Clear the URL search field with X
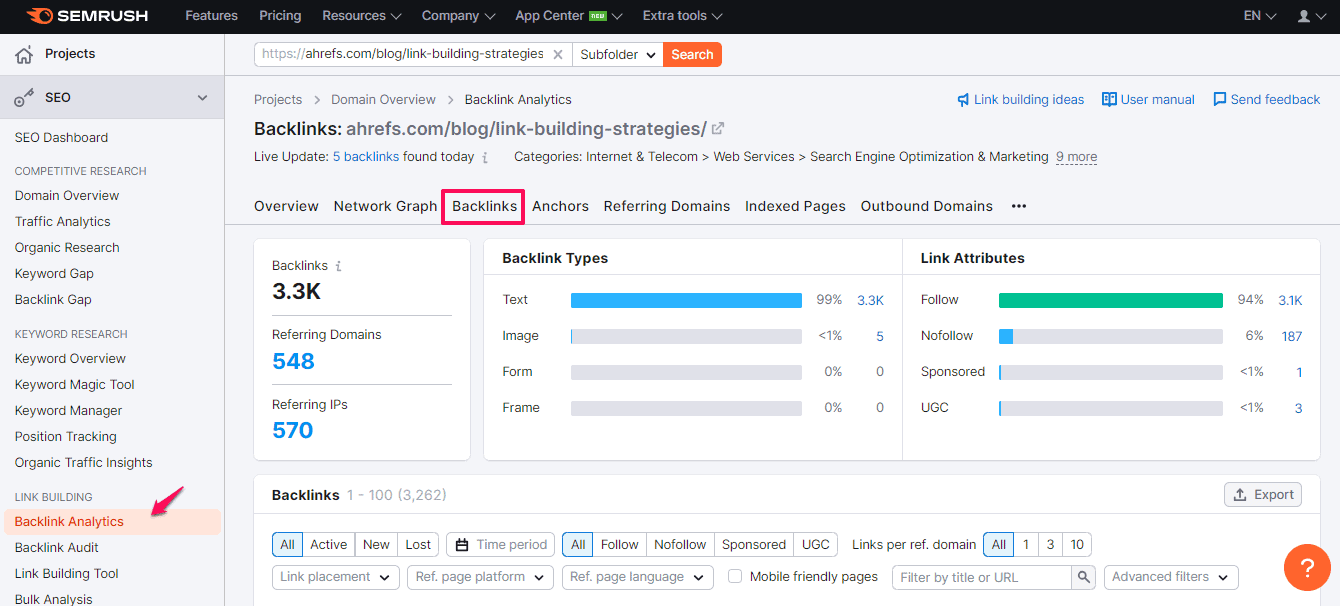This screenshot has height=606, width=1340. pyautogui.click(x=558, y=55)
